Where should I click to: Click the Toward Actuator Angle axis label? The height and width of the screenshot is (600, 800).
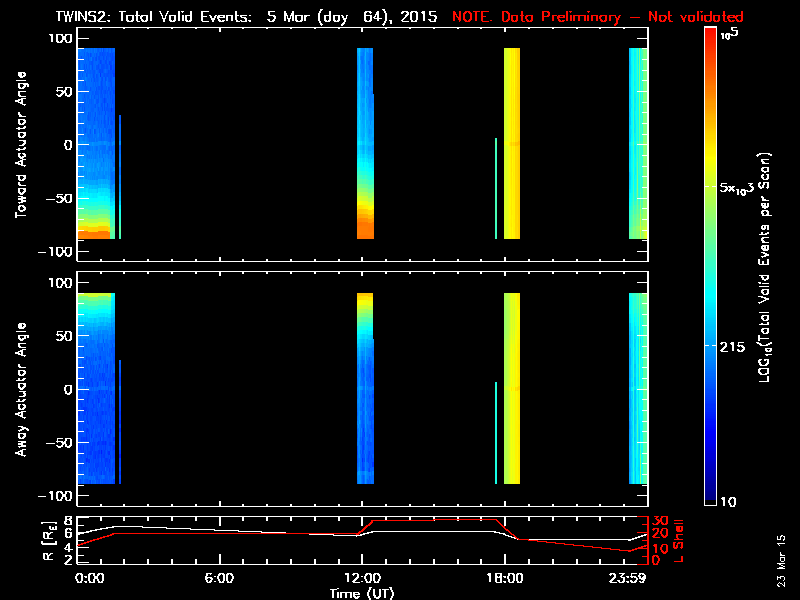(x=19, y=144)
